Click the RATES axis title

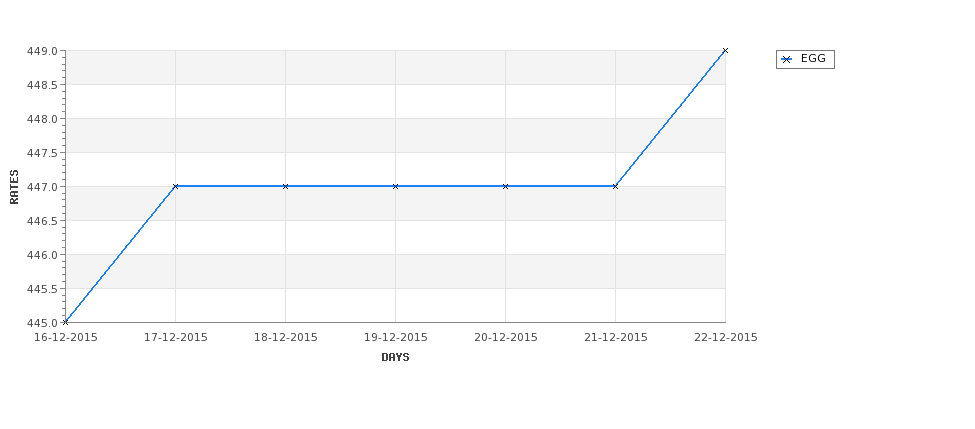click(14, 187)
